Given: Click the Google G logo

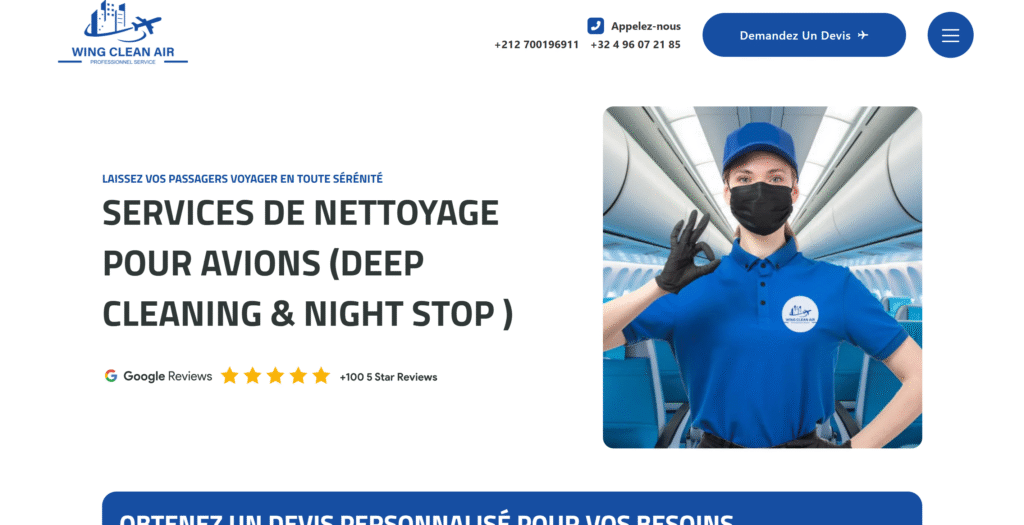Looking at the screenshot, I should click(x=111, y=376).
